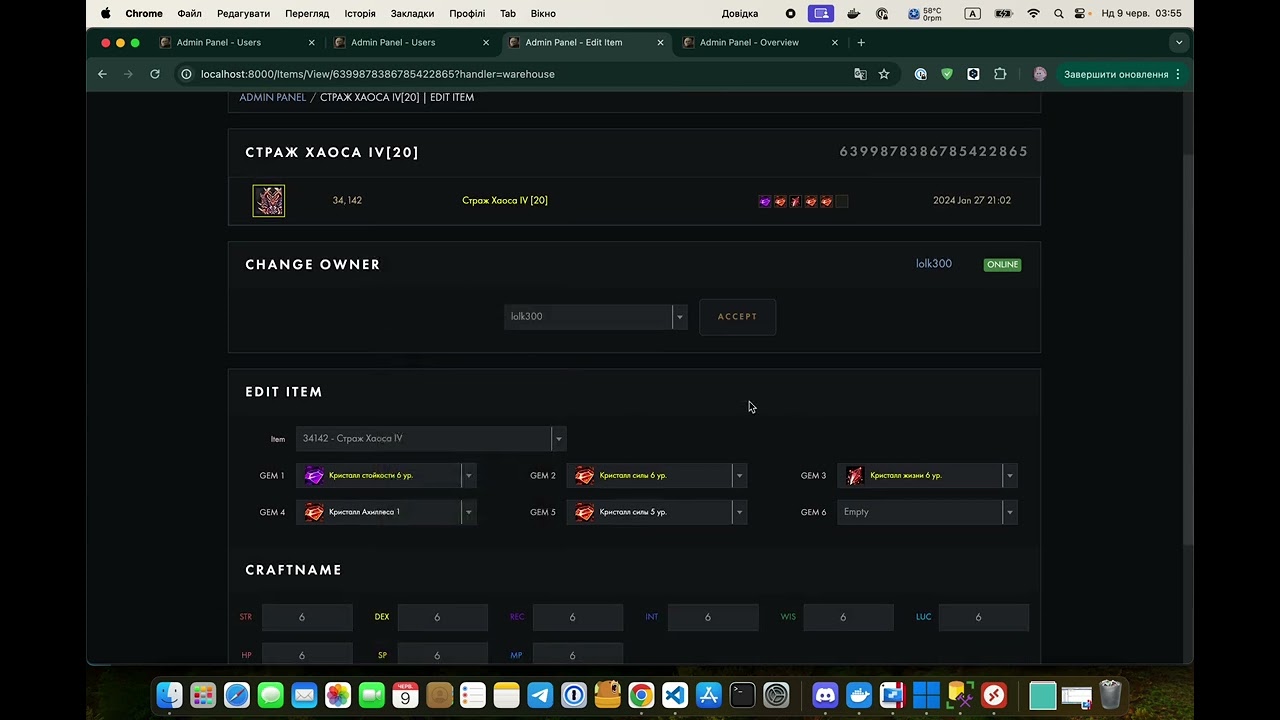Expand the GEM 3 dropdown arrow
The height and width of the screenshot is (720, 1280).
[x=1010, y=476]
